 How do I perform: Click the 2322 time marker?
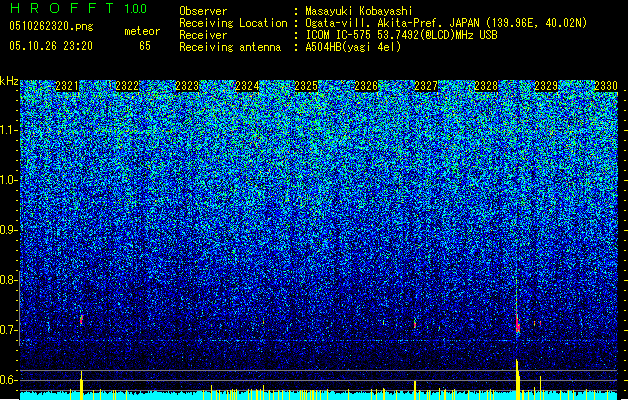(x=127, y=86)
